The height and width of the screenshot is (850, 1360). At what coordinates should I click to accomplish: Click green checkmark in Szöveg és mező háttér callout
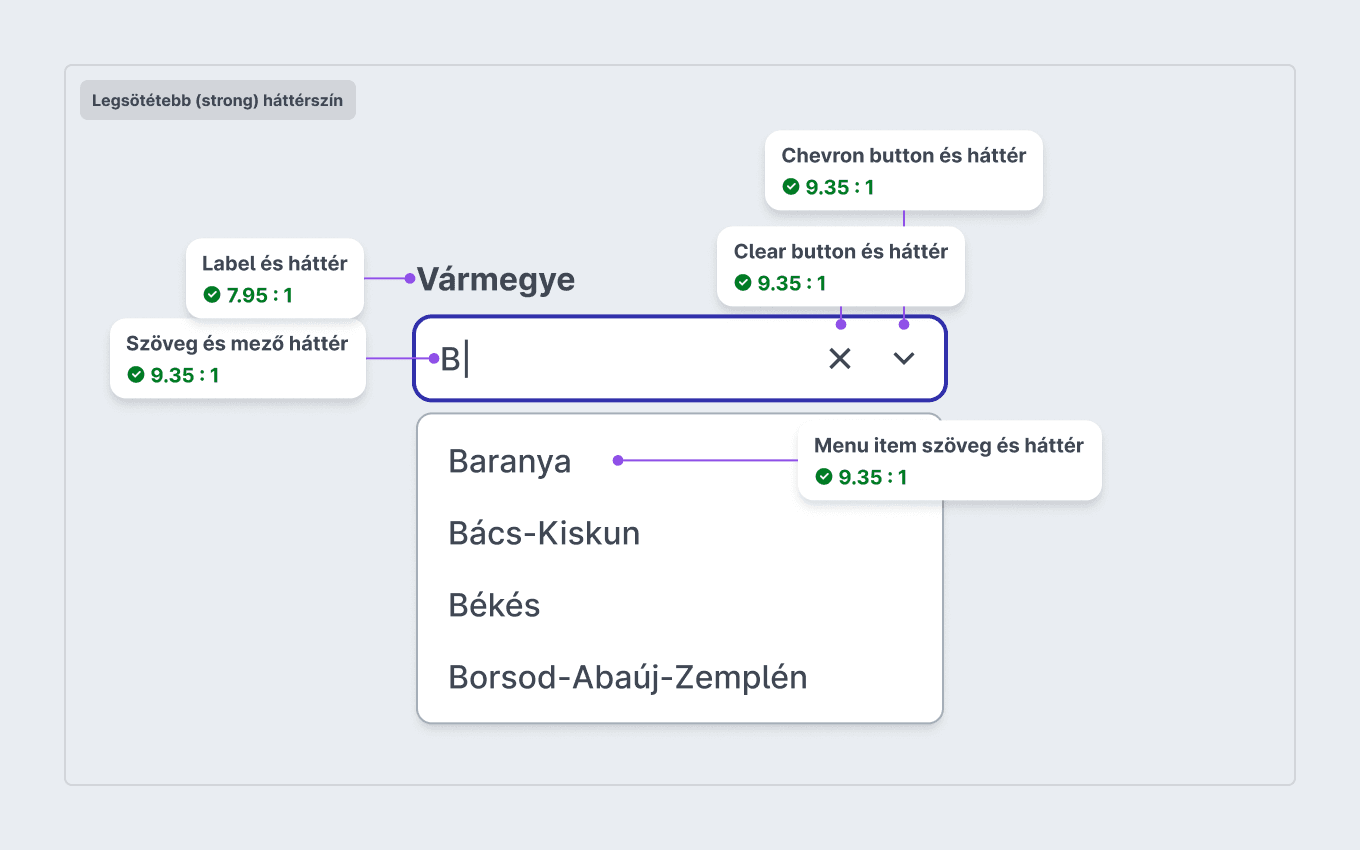click(136, 375)
